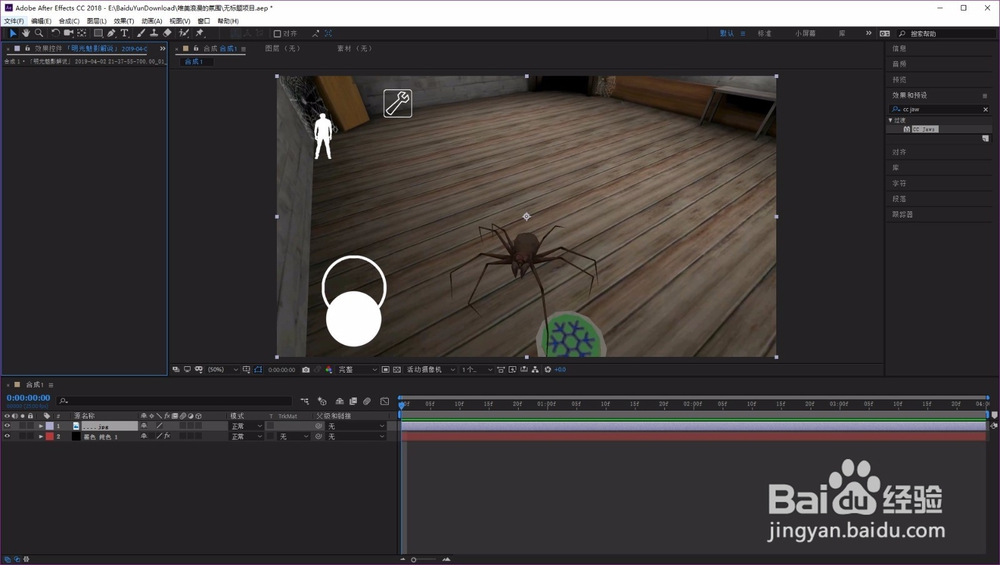This screenshot has width=1000, height=565.
Task: Hide layer 1 with its eye toggle
Action: [7, 426]
